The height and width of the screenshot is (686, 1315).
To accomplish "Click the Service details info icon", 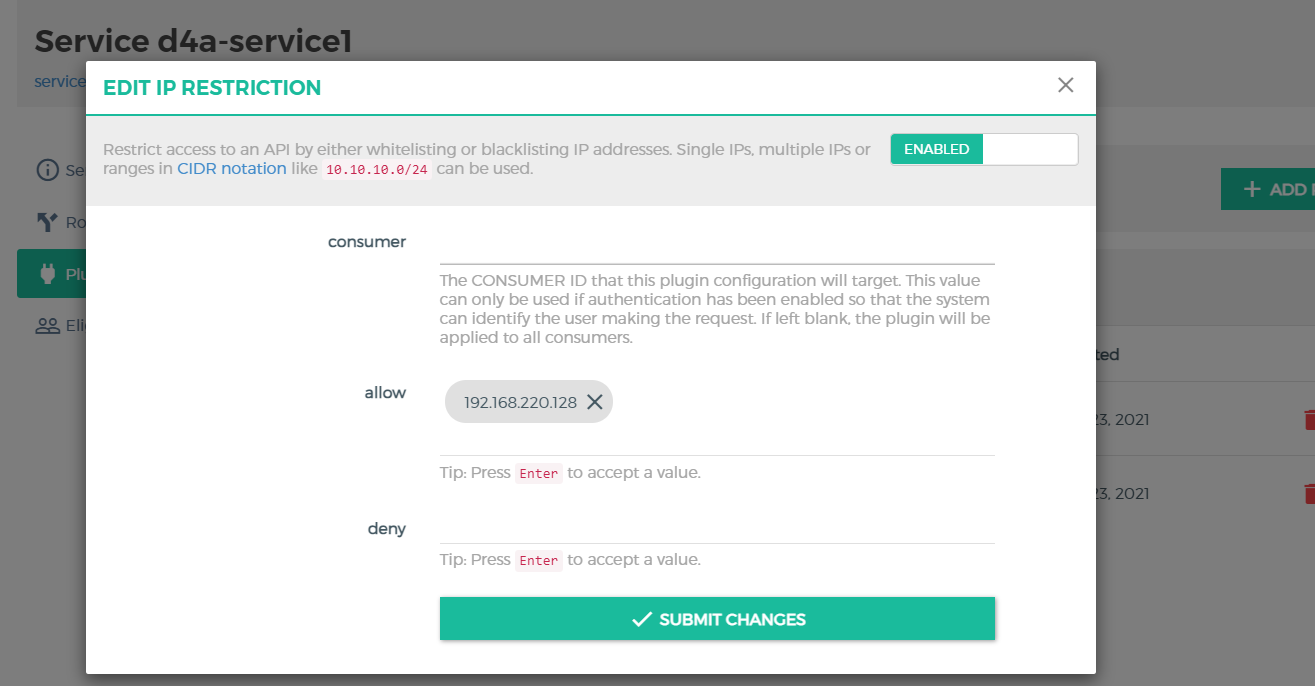I will (x=47, y=170).
